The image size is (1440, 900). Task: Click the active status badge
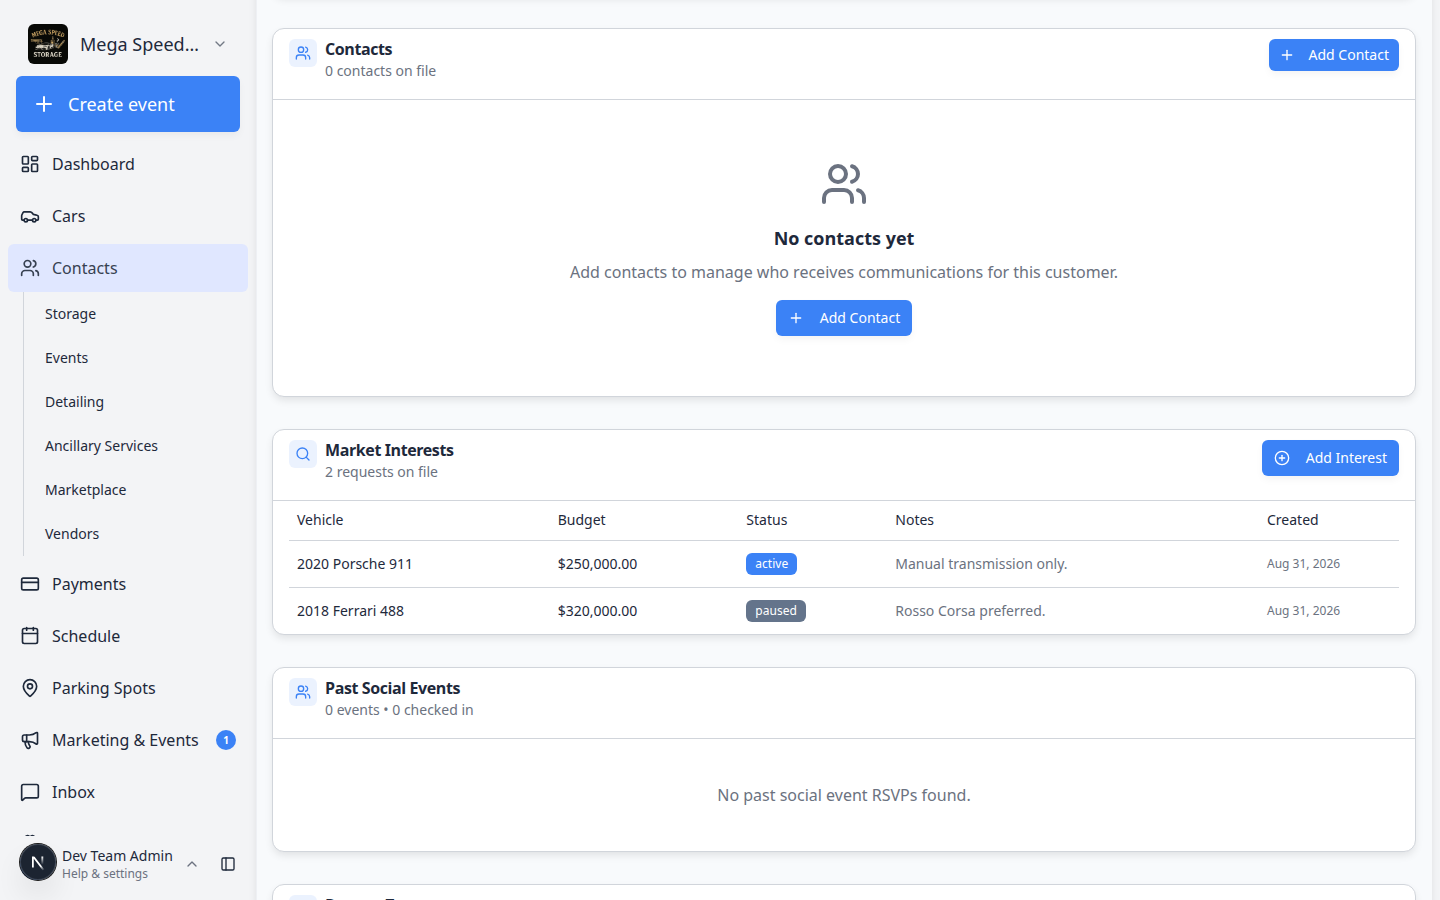(x=771, y=564)
